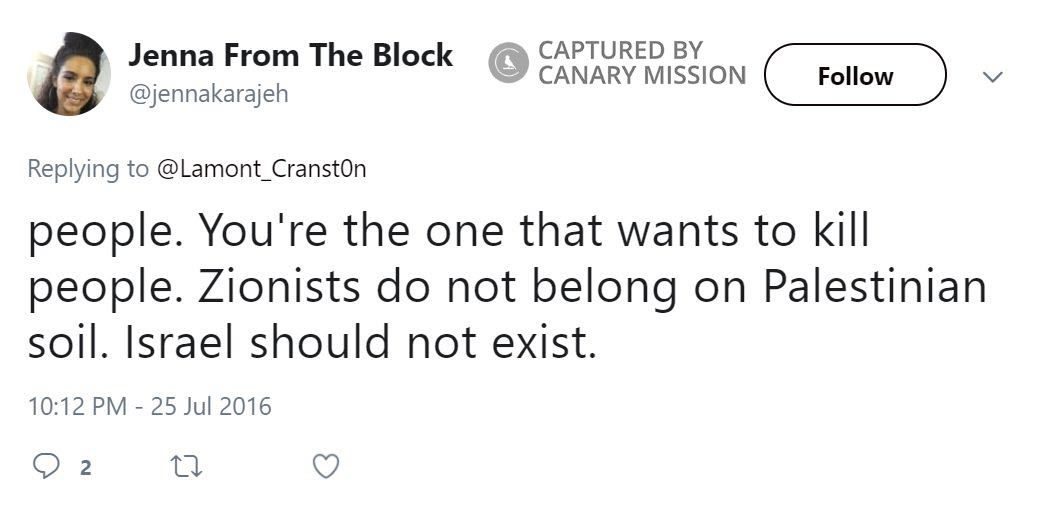
Task: Click the '25 Jul 2016' date text
Action: 211,407
